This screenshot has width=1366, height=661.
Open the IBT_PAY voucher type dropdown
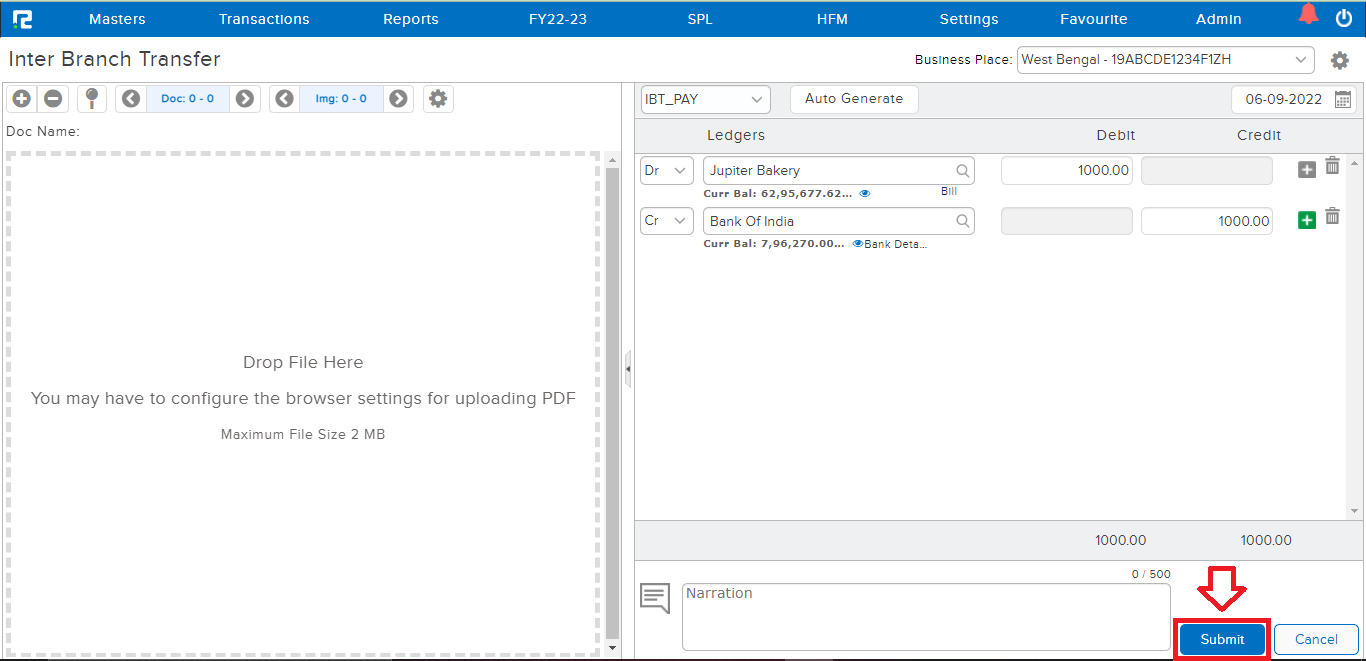tap(705, 99)
